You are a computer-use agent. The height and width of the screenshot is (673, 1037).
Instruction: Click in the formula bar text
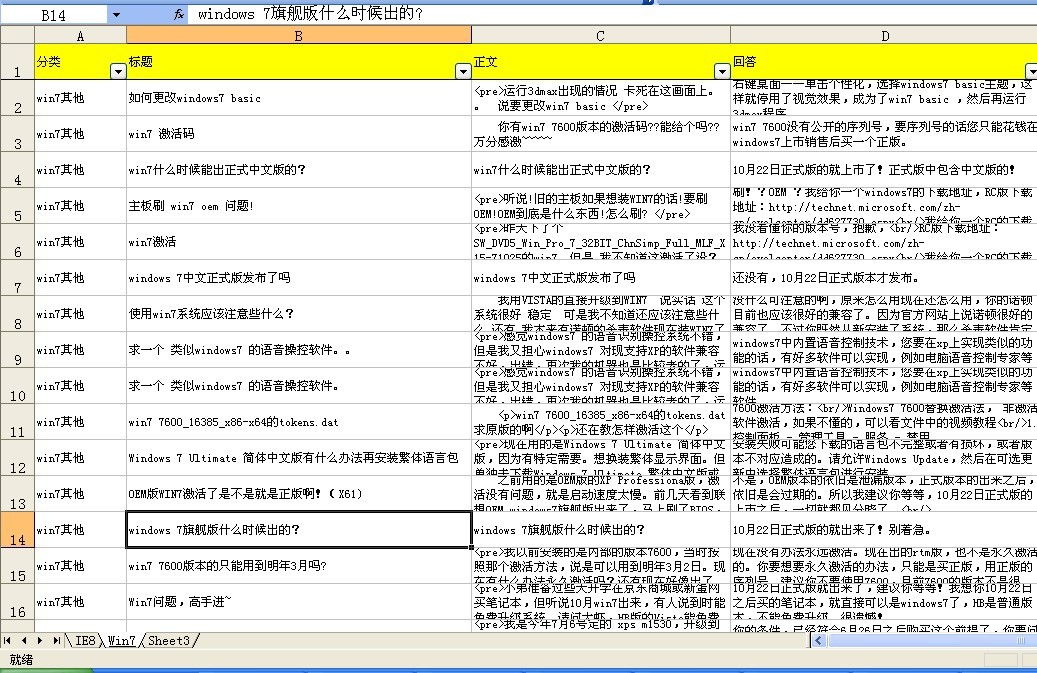pos(600,15)
